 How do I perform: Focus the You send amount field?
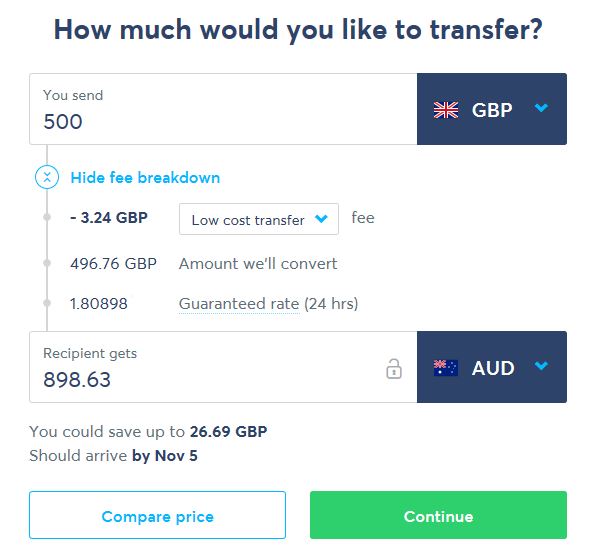pos(223,109)
